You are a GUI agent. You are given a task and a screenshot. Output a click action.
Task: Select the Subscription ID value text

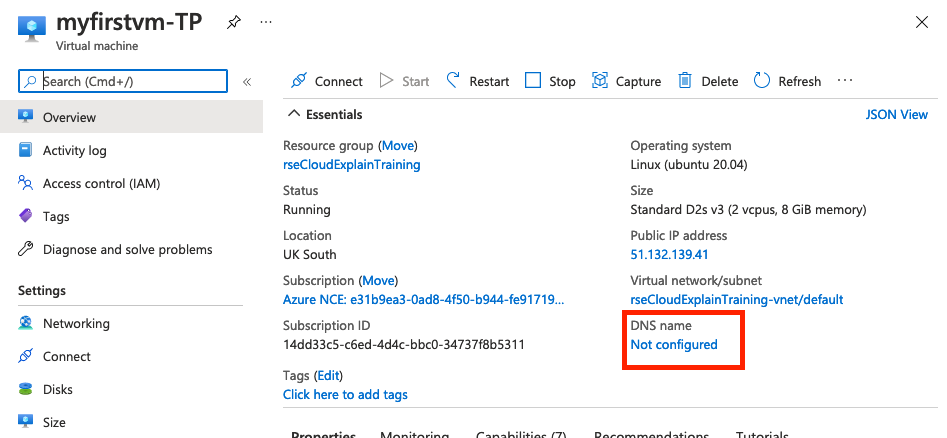(x=403, y=345)
